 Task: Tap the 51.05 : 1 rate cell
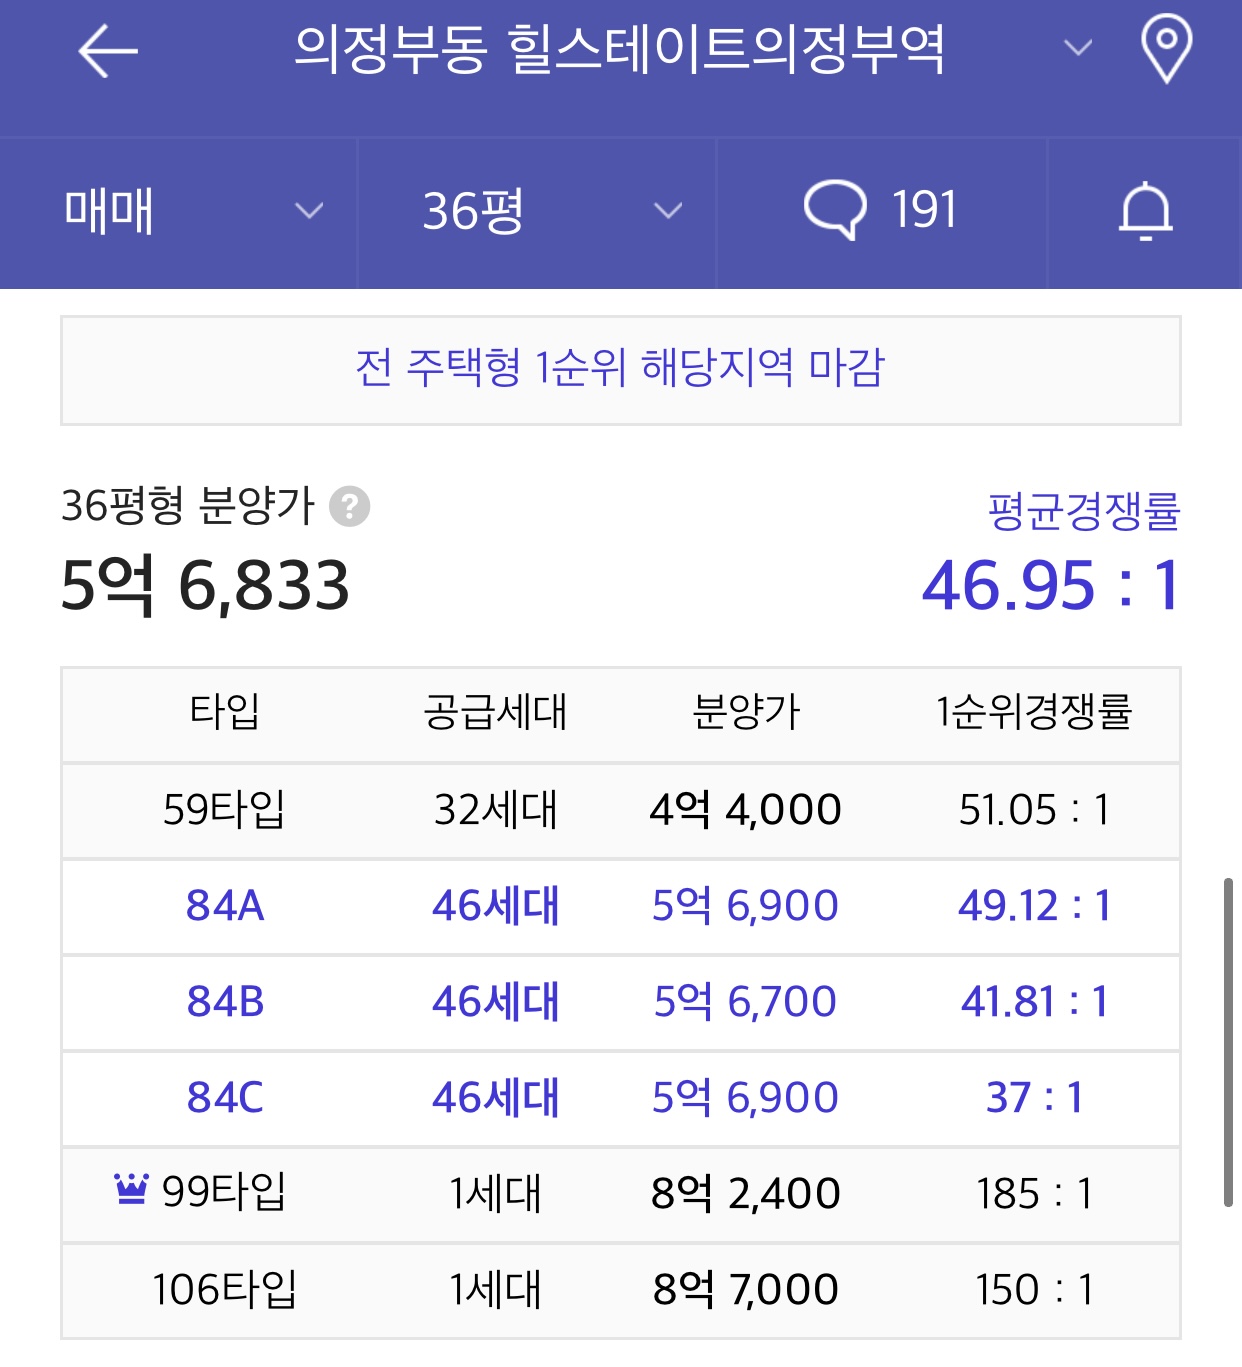(1034, 809)
